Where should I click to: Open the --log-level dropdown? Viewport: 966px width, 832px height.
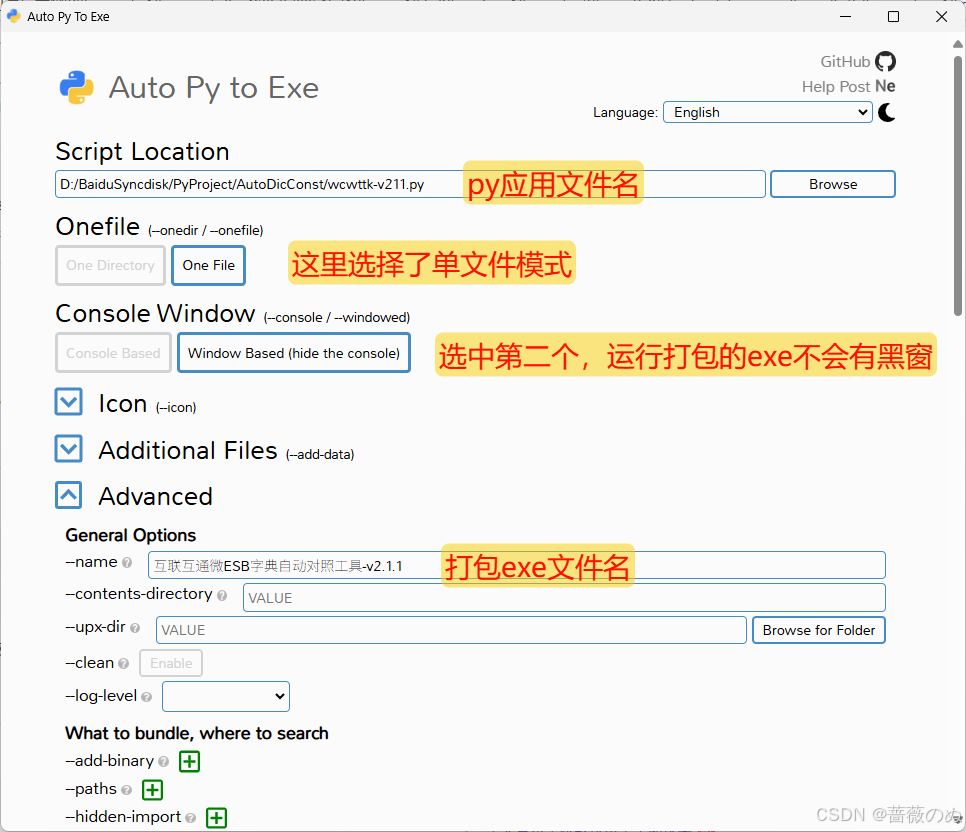point(225,696)
